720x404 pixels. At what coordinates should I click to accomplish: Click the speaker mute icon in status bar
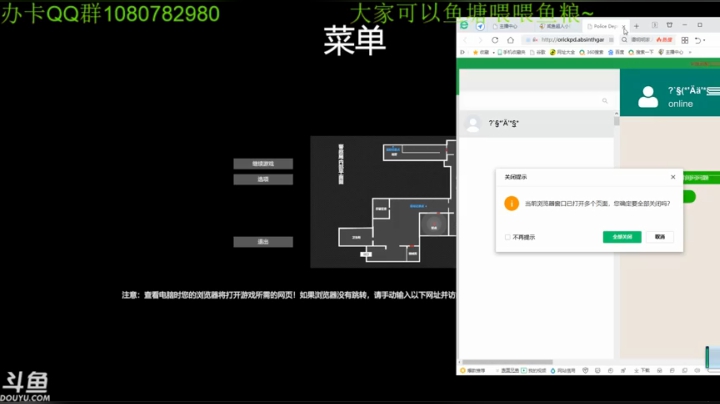[x=697, y=370]
